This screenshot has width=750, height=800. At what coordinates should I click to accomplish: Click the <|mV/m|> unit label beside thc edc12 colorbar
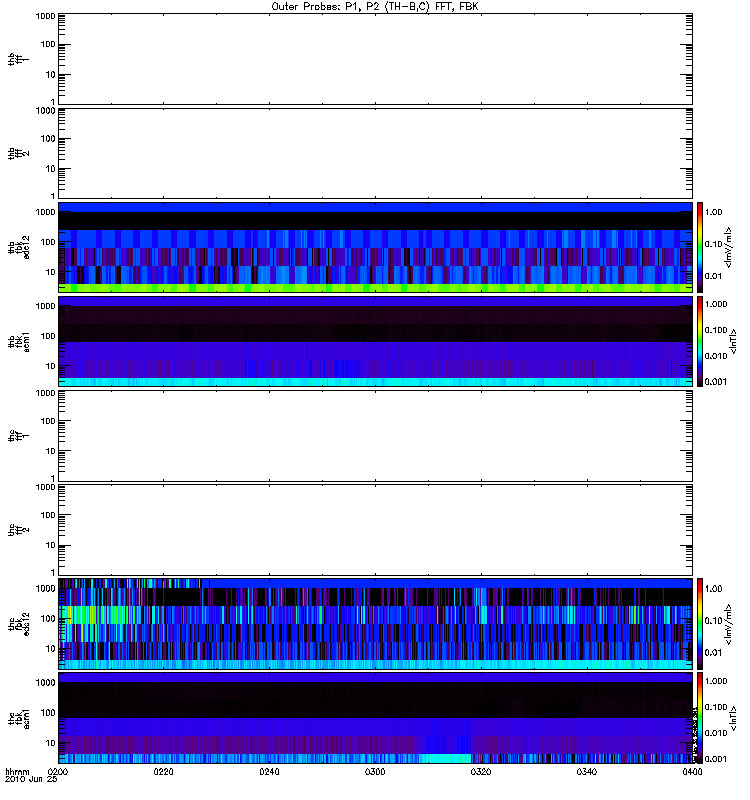pos(728,624)
